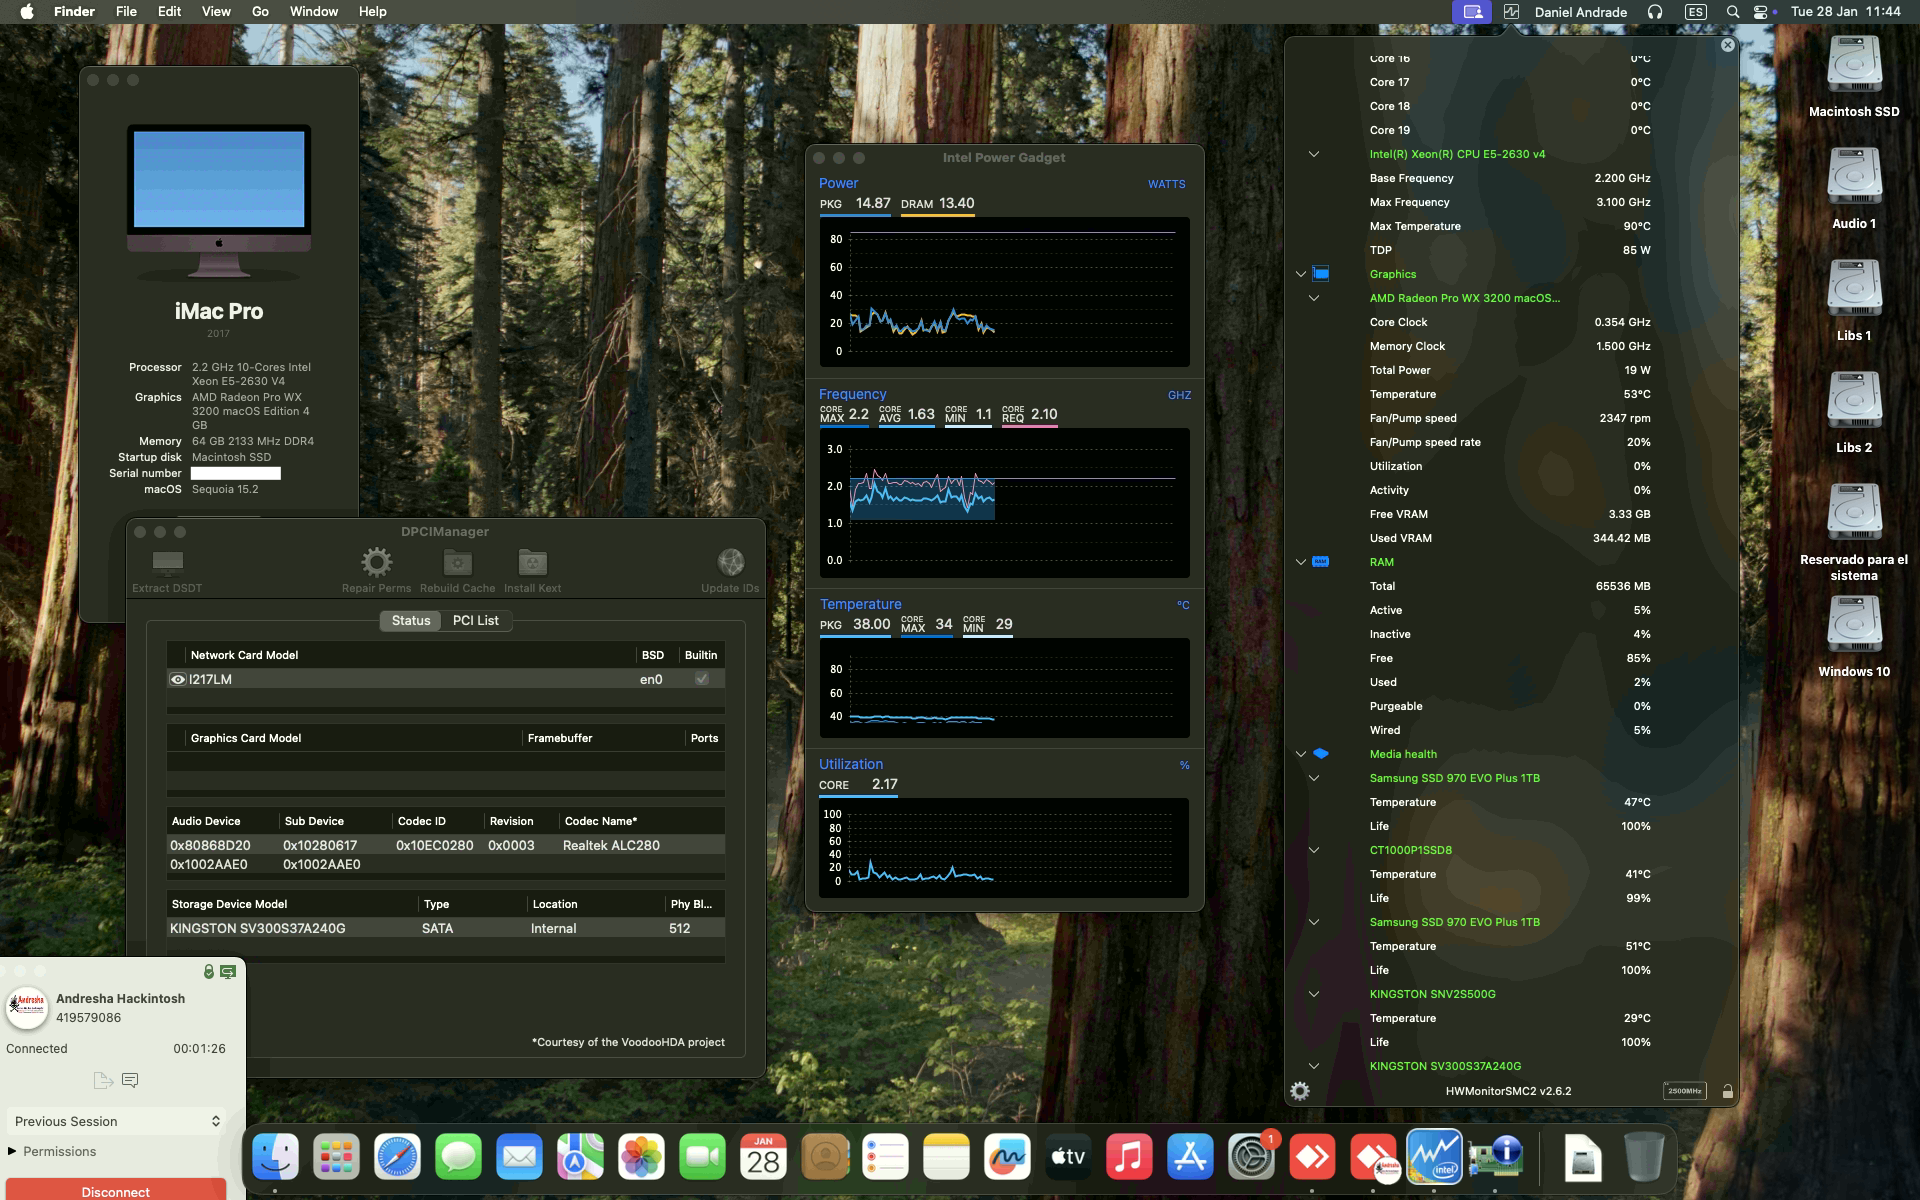
Task: Collapse the AMD Radeon Pro WX 3200 section
Action: pos(1313,297)
